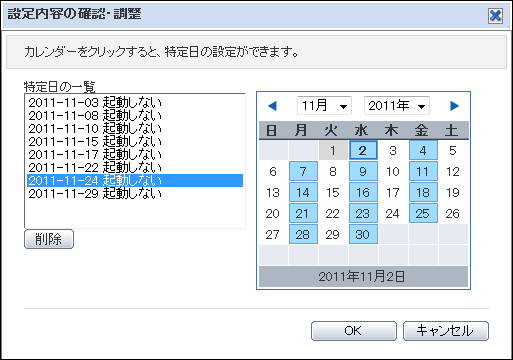Pick day 26 in the calendar
513x360 pixels.
pyautogui.click(x=453, y=213)
